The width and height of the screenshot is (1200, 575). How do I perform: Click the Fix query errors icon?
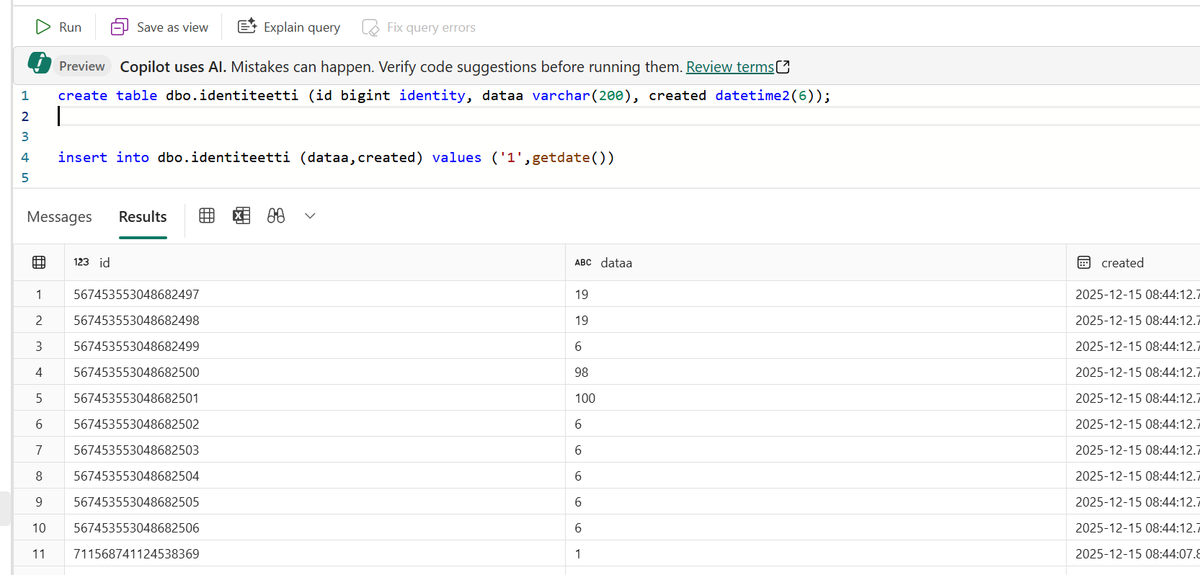tap(370, 27)
